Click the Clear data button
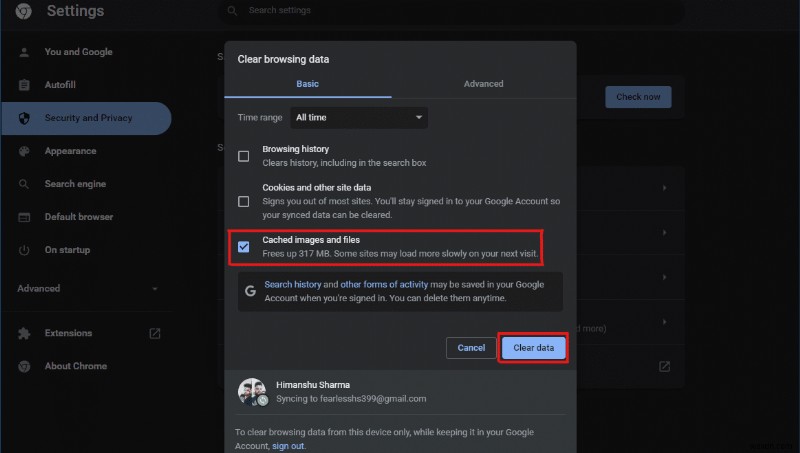Viewport: 800px width, 453px height. [533, 348]
